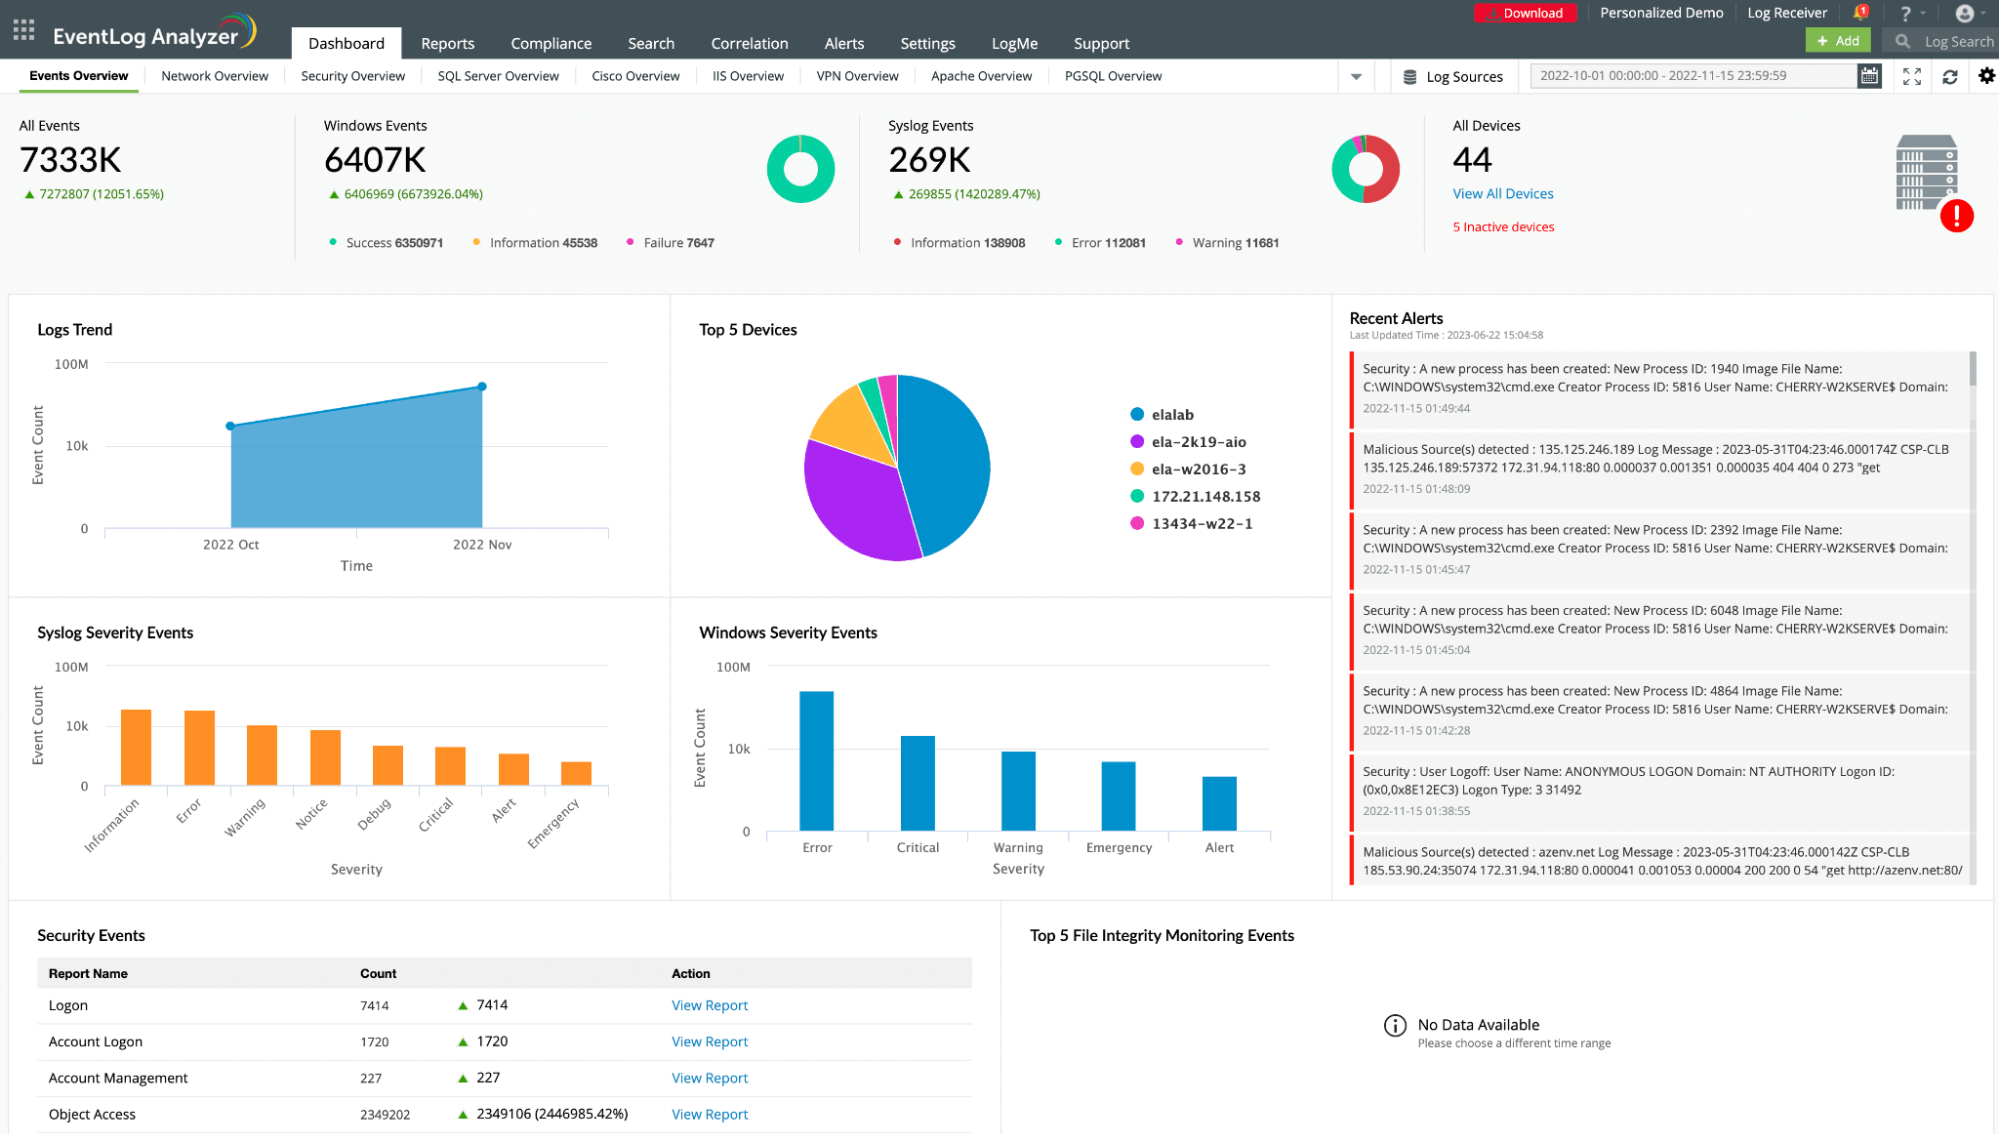
Task: Click the No Data Available info icon
Action: point(1394,1026)
